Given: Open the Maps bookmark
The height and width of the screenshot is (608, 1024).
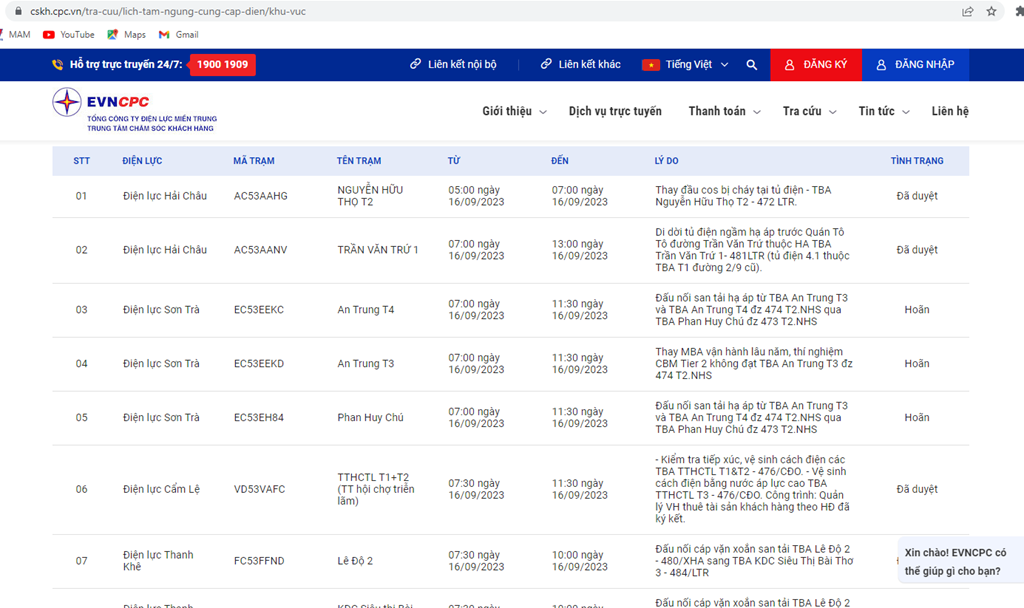Looking at the screenshot, I should tap(126, 34).
